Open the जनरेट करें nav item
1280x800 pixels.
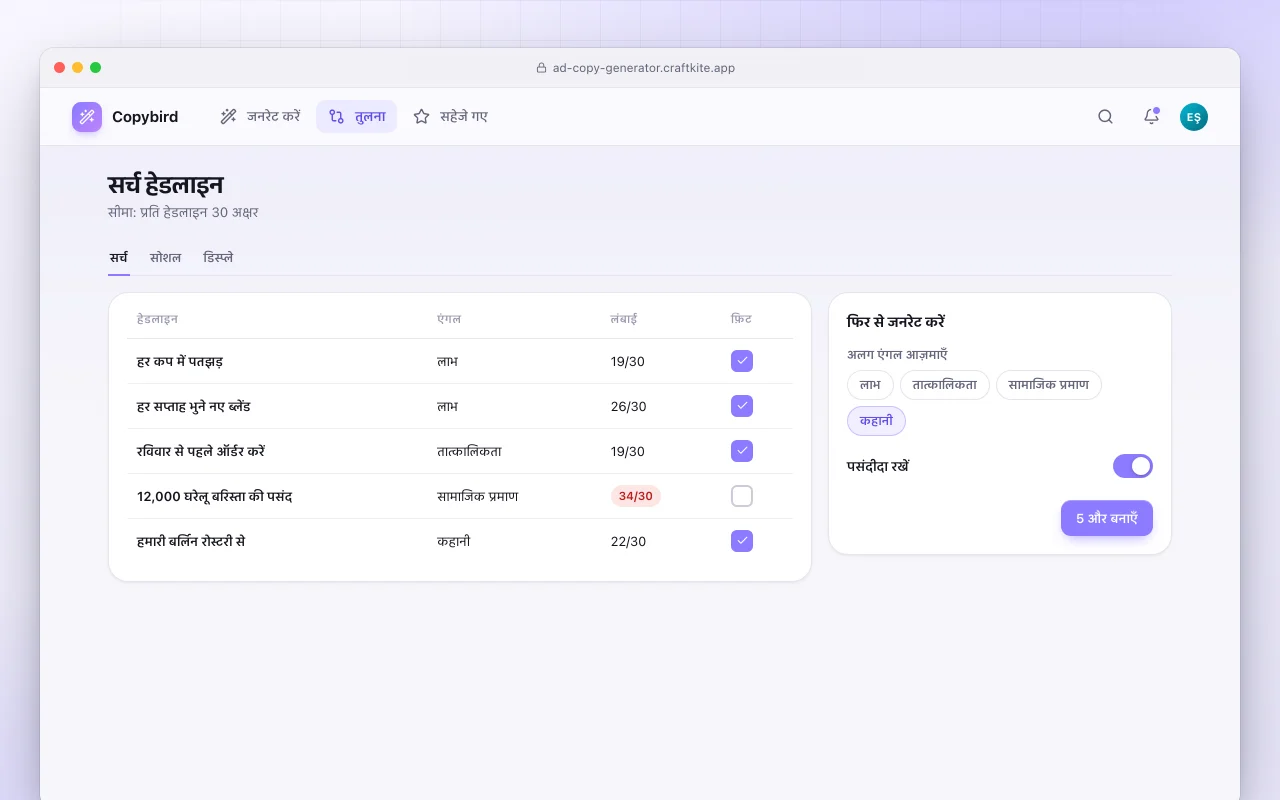click(x=260, y=117)
